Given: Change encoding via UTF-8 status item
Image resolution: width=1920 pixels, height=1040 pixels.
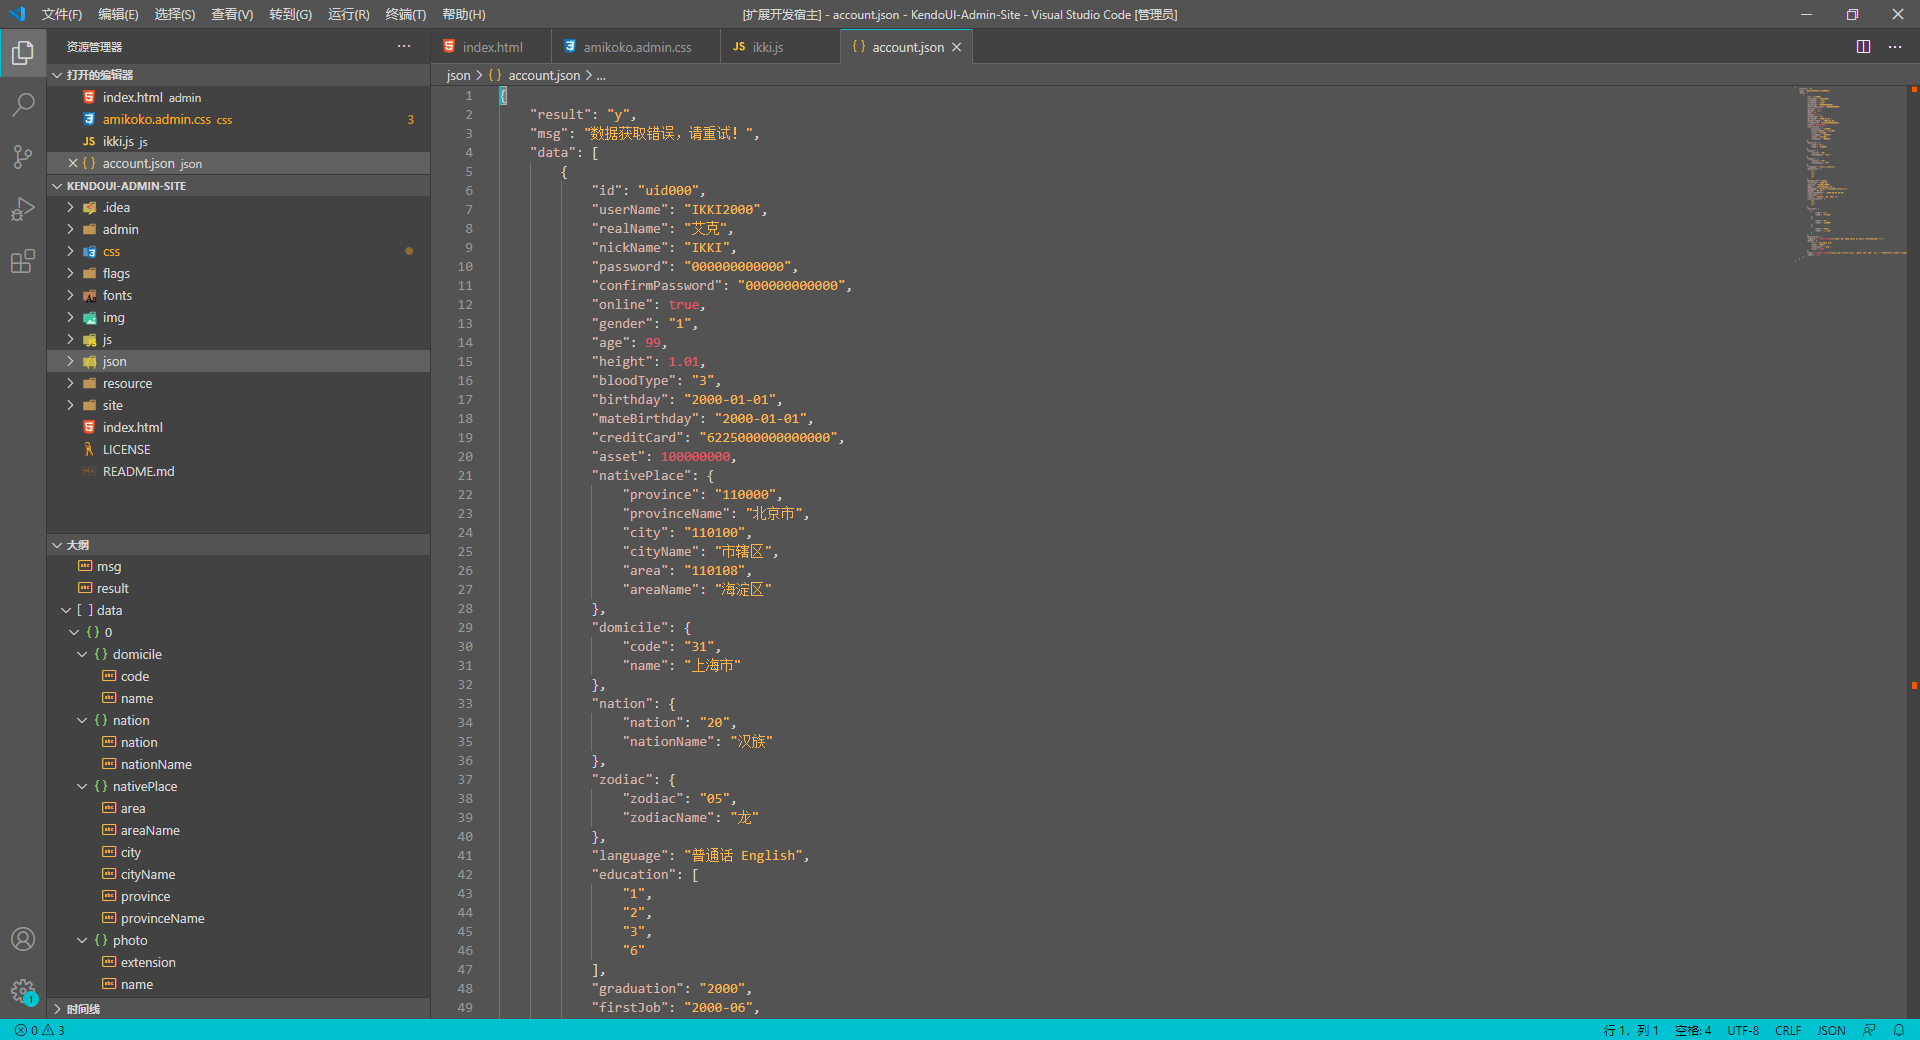Looking at the screenshot, I should (1743, 1030).
